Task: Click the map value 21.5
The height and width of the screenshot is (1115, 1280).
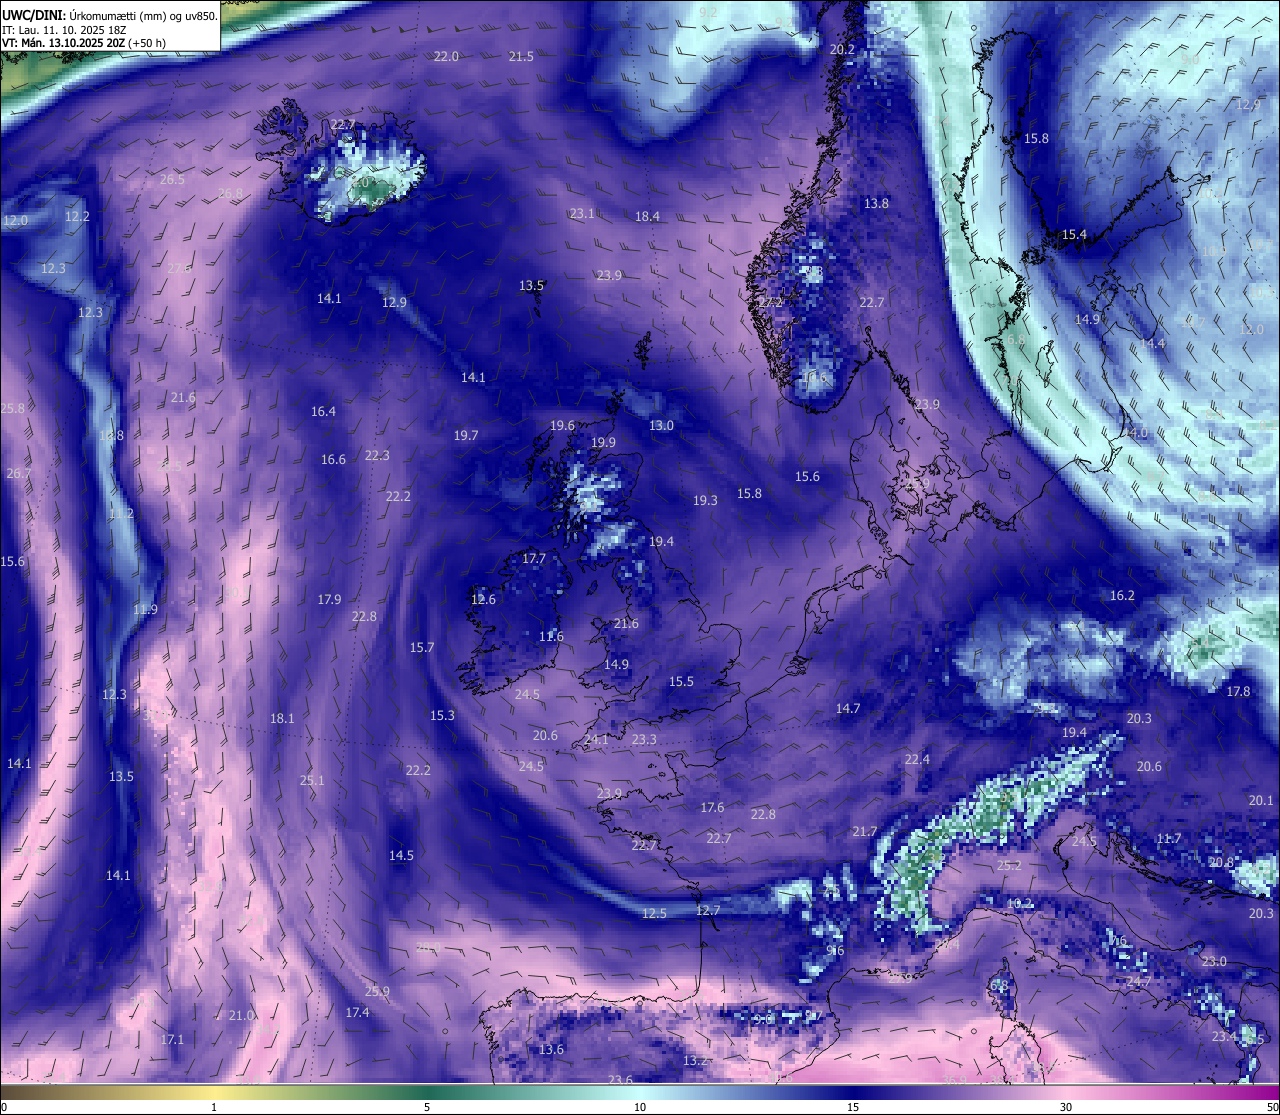Action: pos(521,57)
